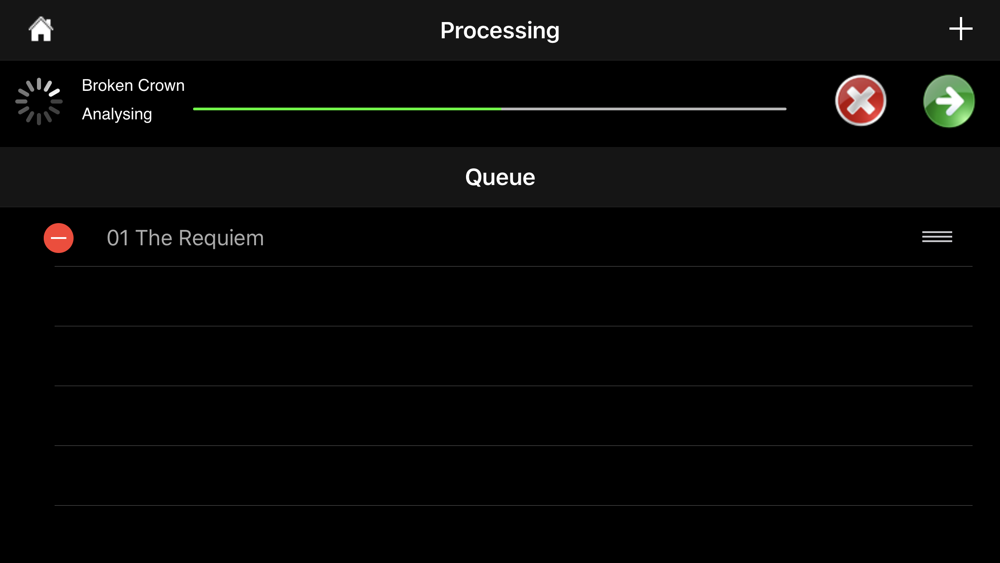Select the Broken Crown track title

[133, 85]
